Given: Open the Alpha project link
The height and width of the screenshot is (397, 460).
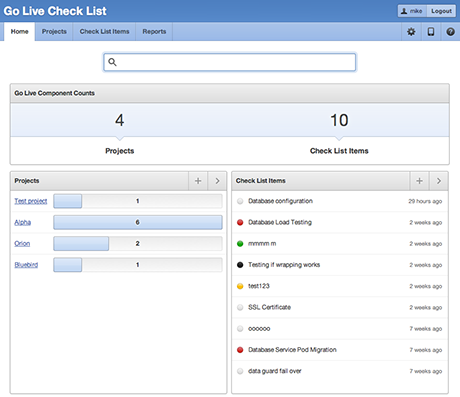Looking at the screenshot, I should [23, 222].
